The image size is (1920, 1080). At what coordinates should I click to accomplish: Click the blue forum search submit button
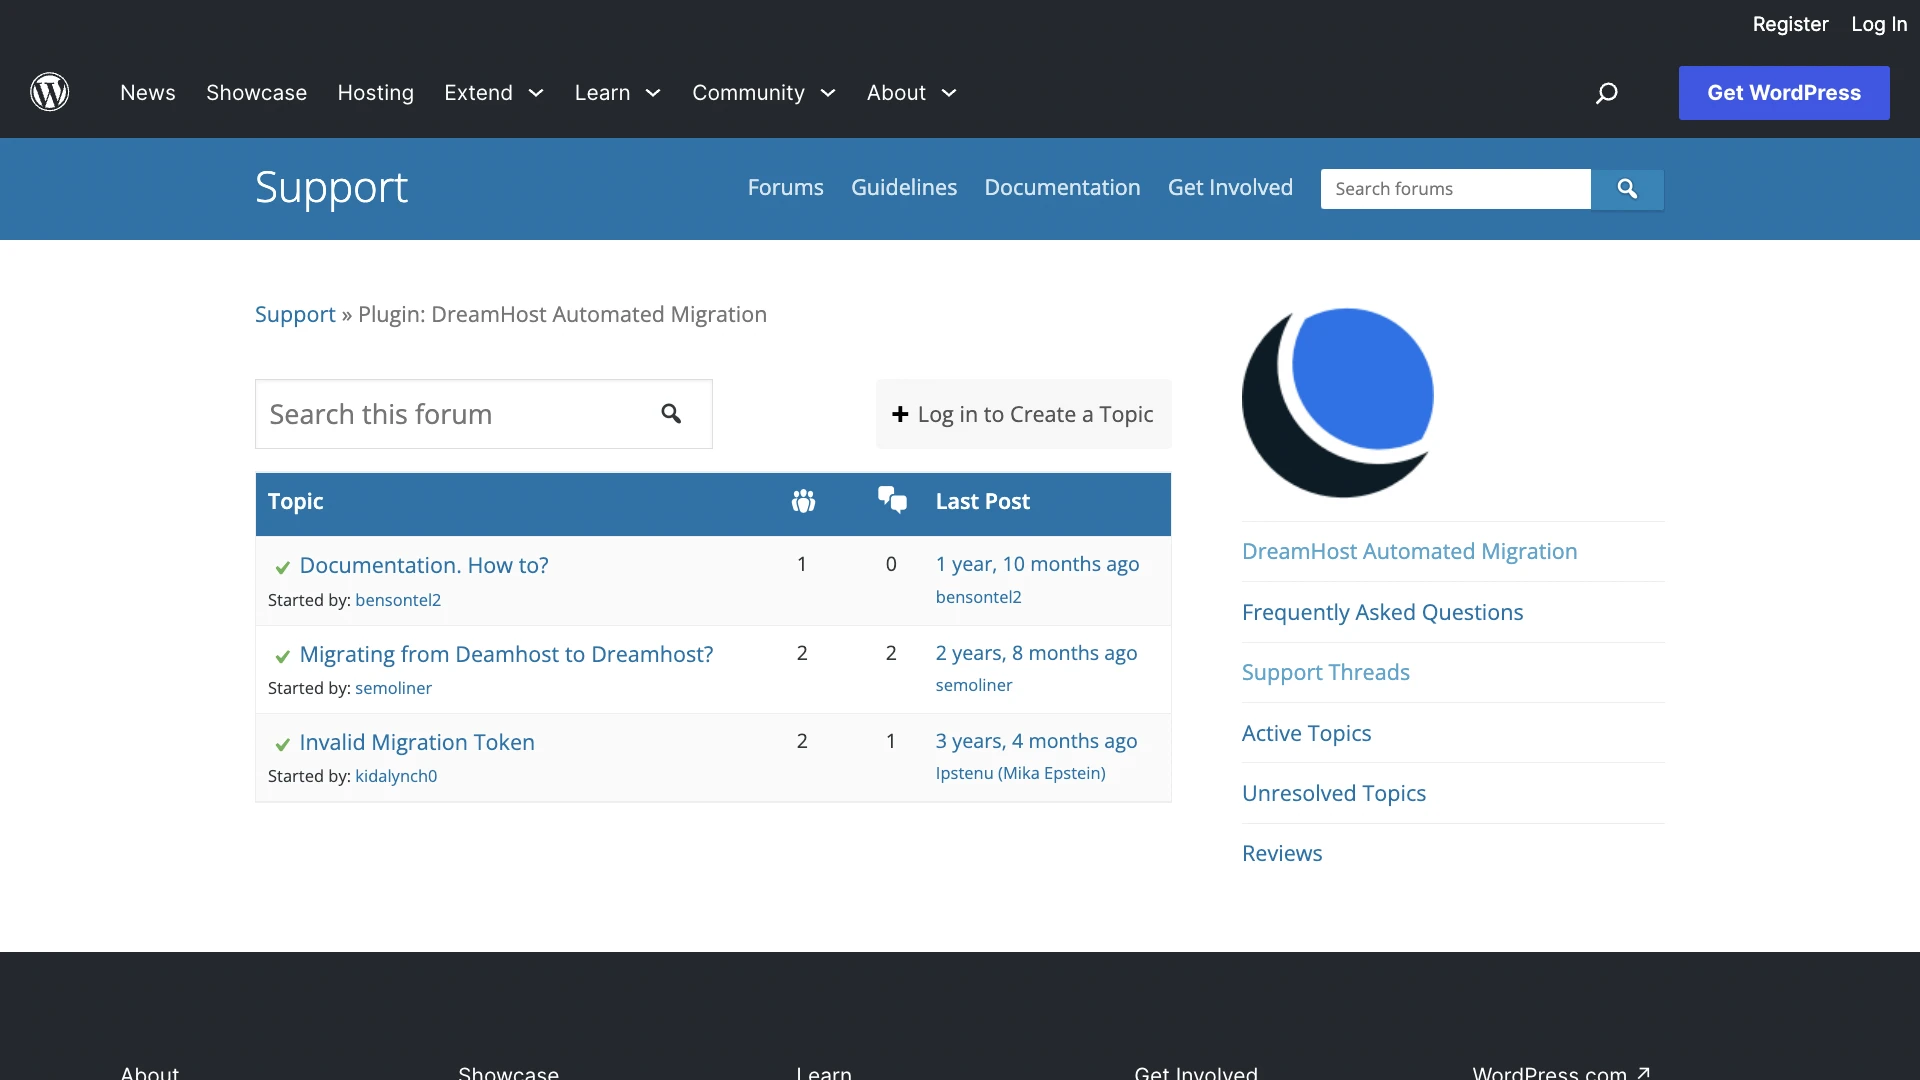(1627, 189)
